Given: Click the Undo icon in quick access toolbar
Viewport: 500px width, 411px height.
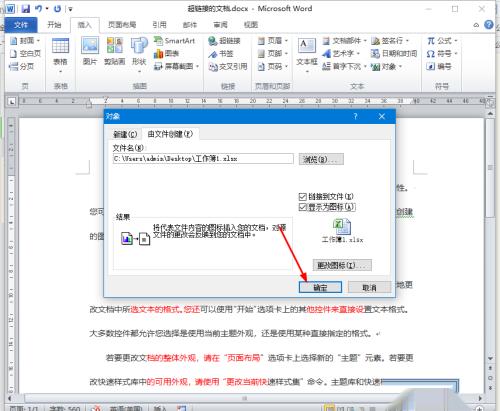Looking at the screenshot, I should [39, 9].
